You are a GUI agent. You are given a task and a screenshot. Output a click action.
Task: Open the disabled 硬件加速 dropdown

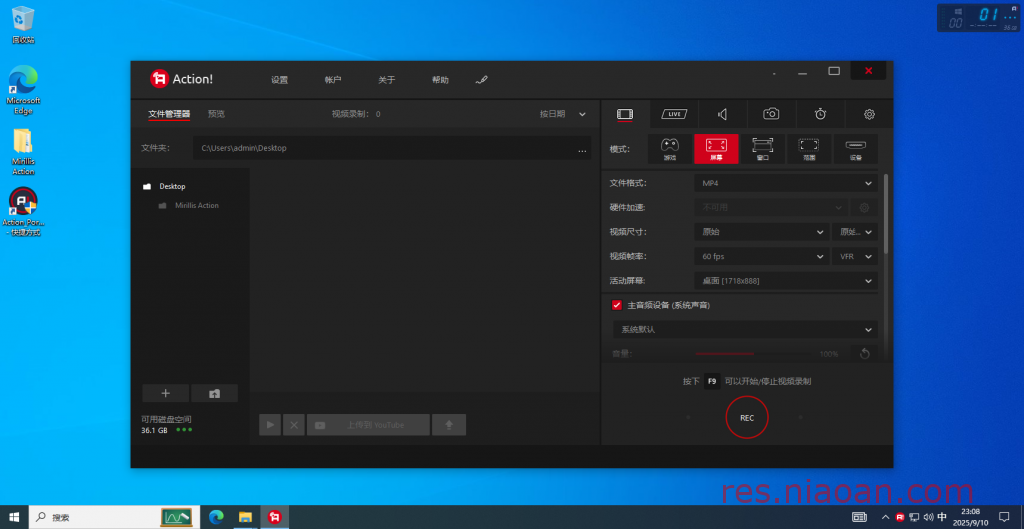point(771,208)
